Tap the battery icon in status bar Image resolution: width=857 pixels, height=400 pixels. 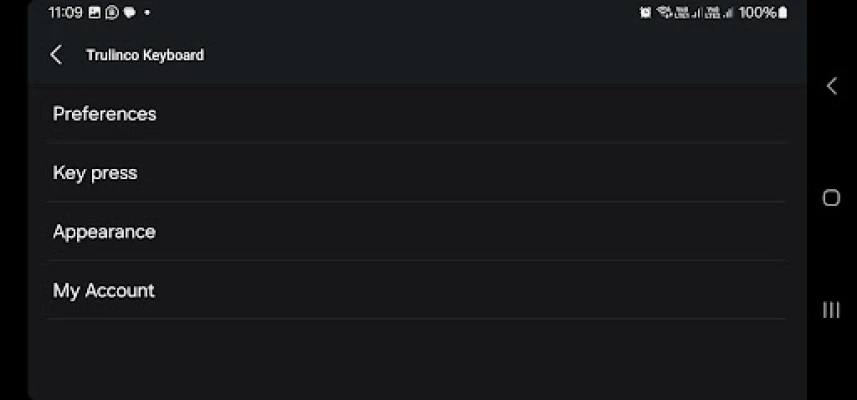click(783, 13)
